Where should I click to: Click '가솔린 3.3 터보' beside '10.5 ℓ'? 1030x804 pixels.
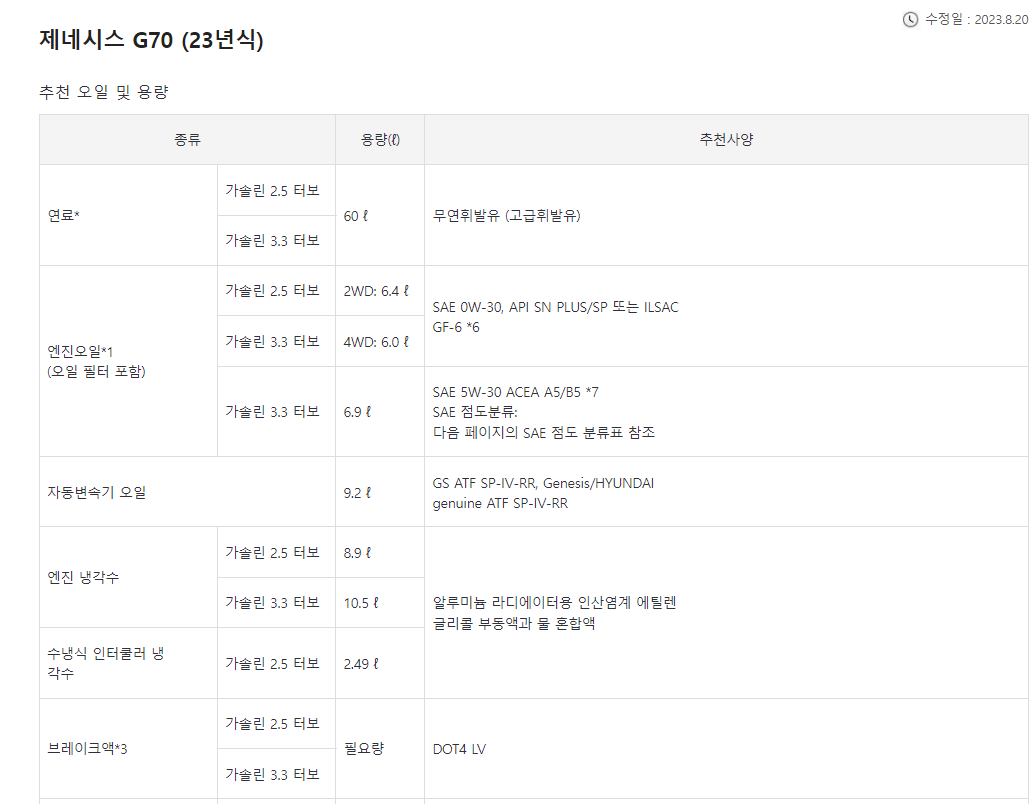pyautogui.click(x=272, y=602)
